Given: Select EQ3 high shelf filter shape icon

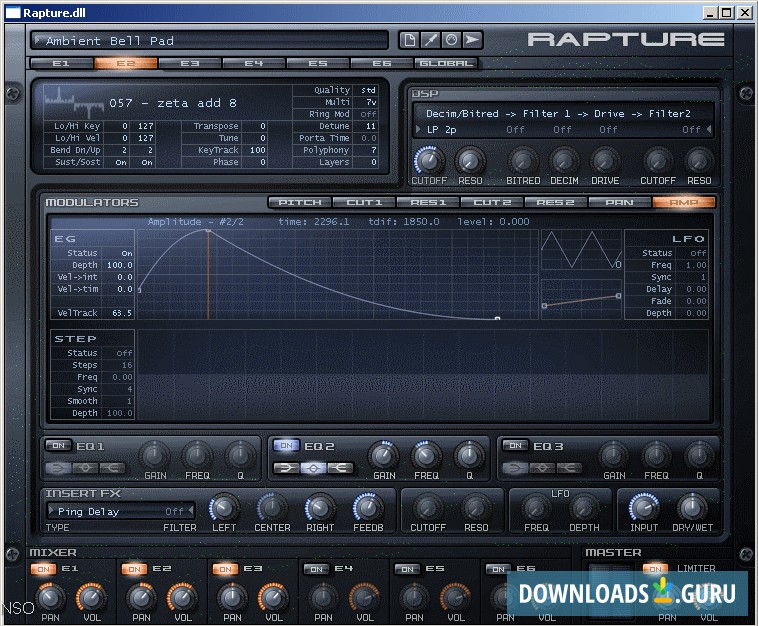Looking at the screenshot, I should (569, 467).
